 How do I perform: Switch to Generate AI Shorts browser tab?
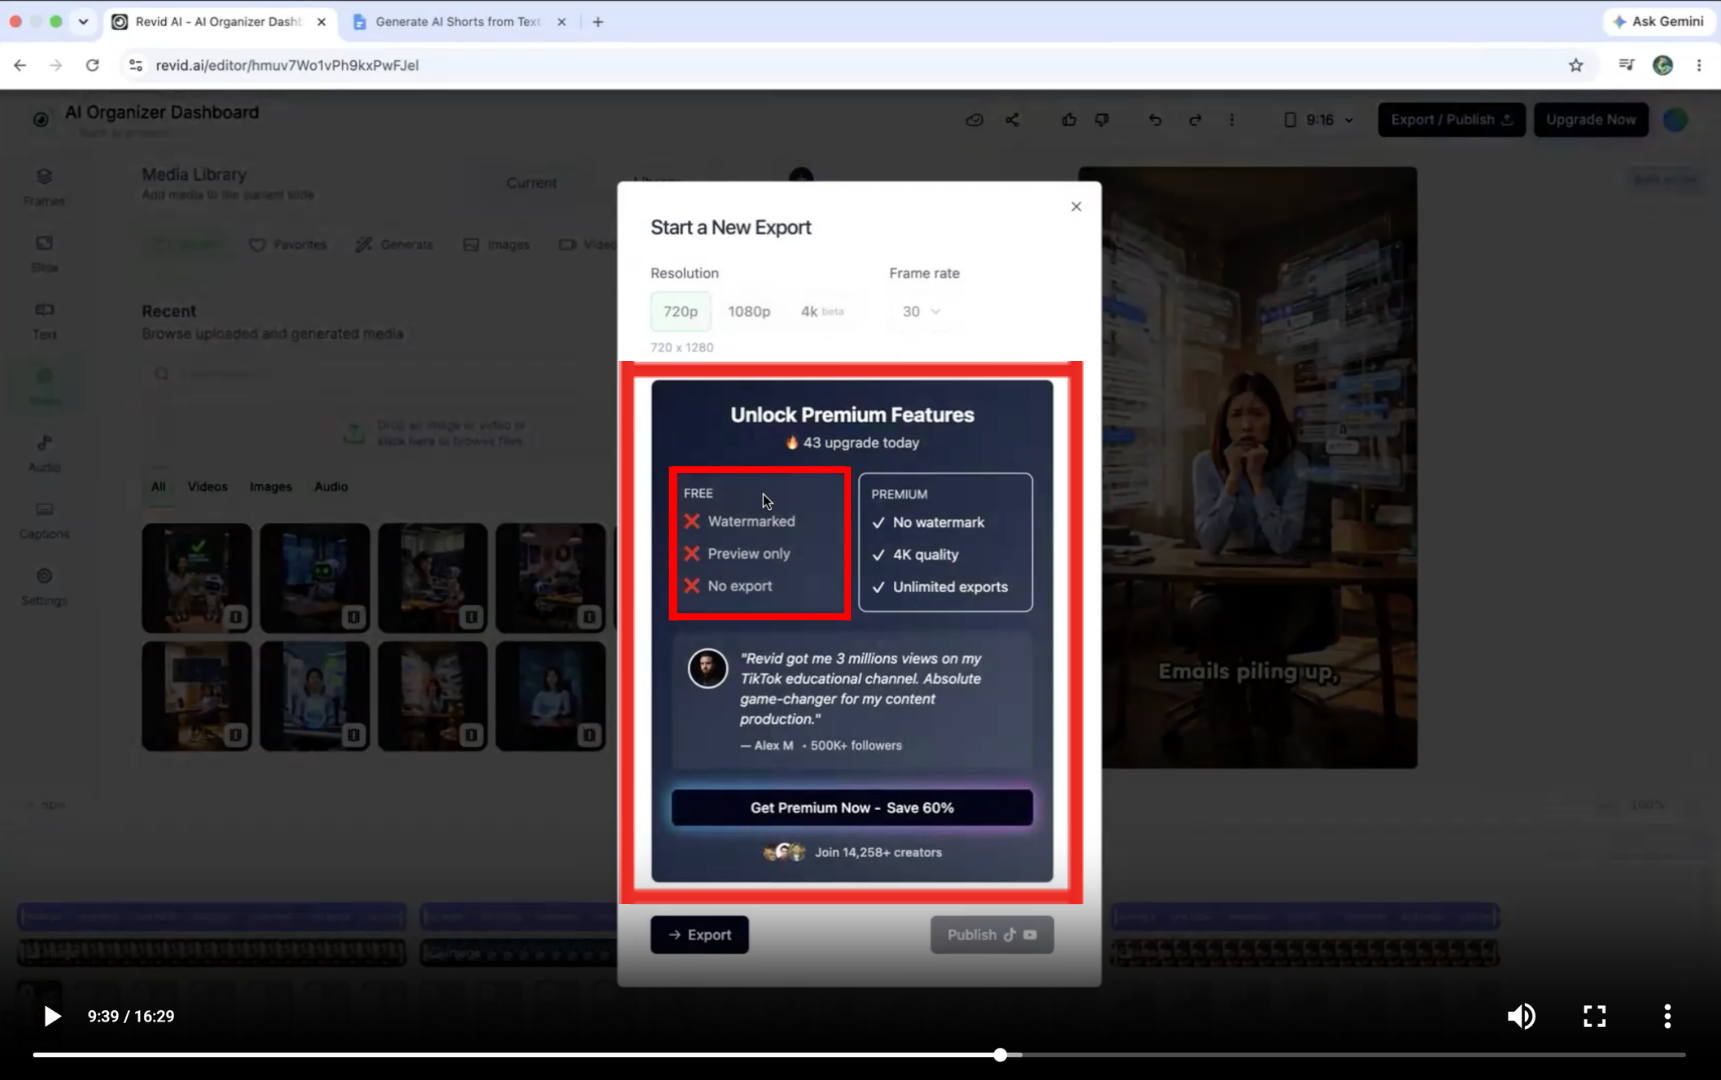(x=458, y=21)
